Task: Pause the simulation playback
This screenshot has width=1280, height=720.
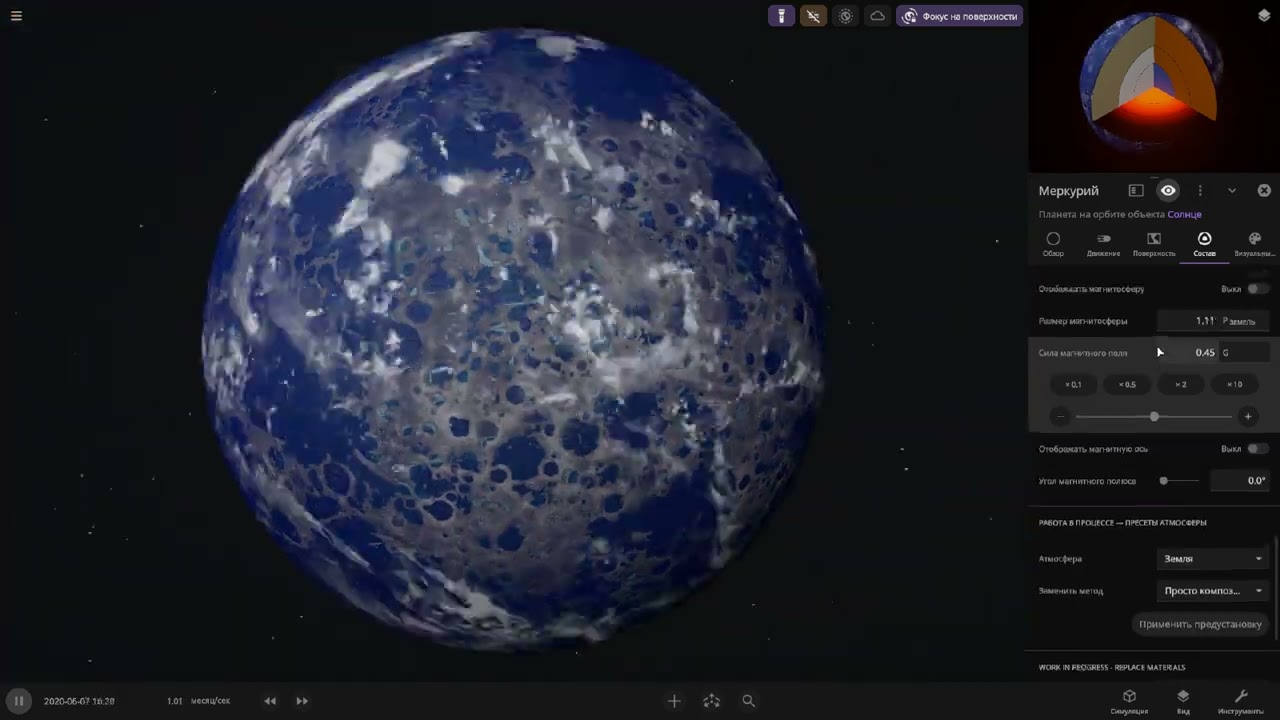Action: (x=18, y=701)
